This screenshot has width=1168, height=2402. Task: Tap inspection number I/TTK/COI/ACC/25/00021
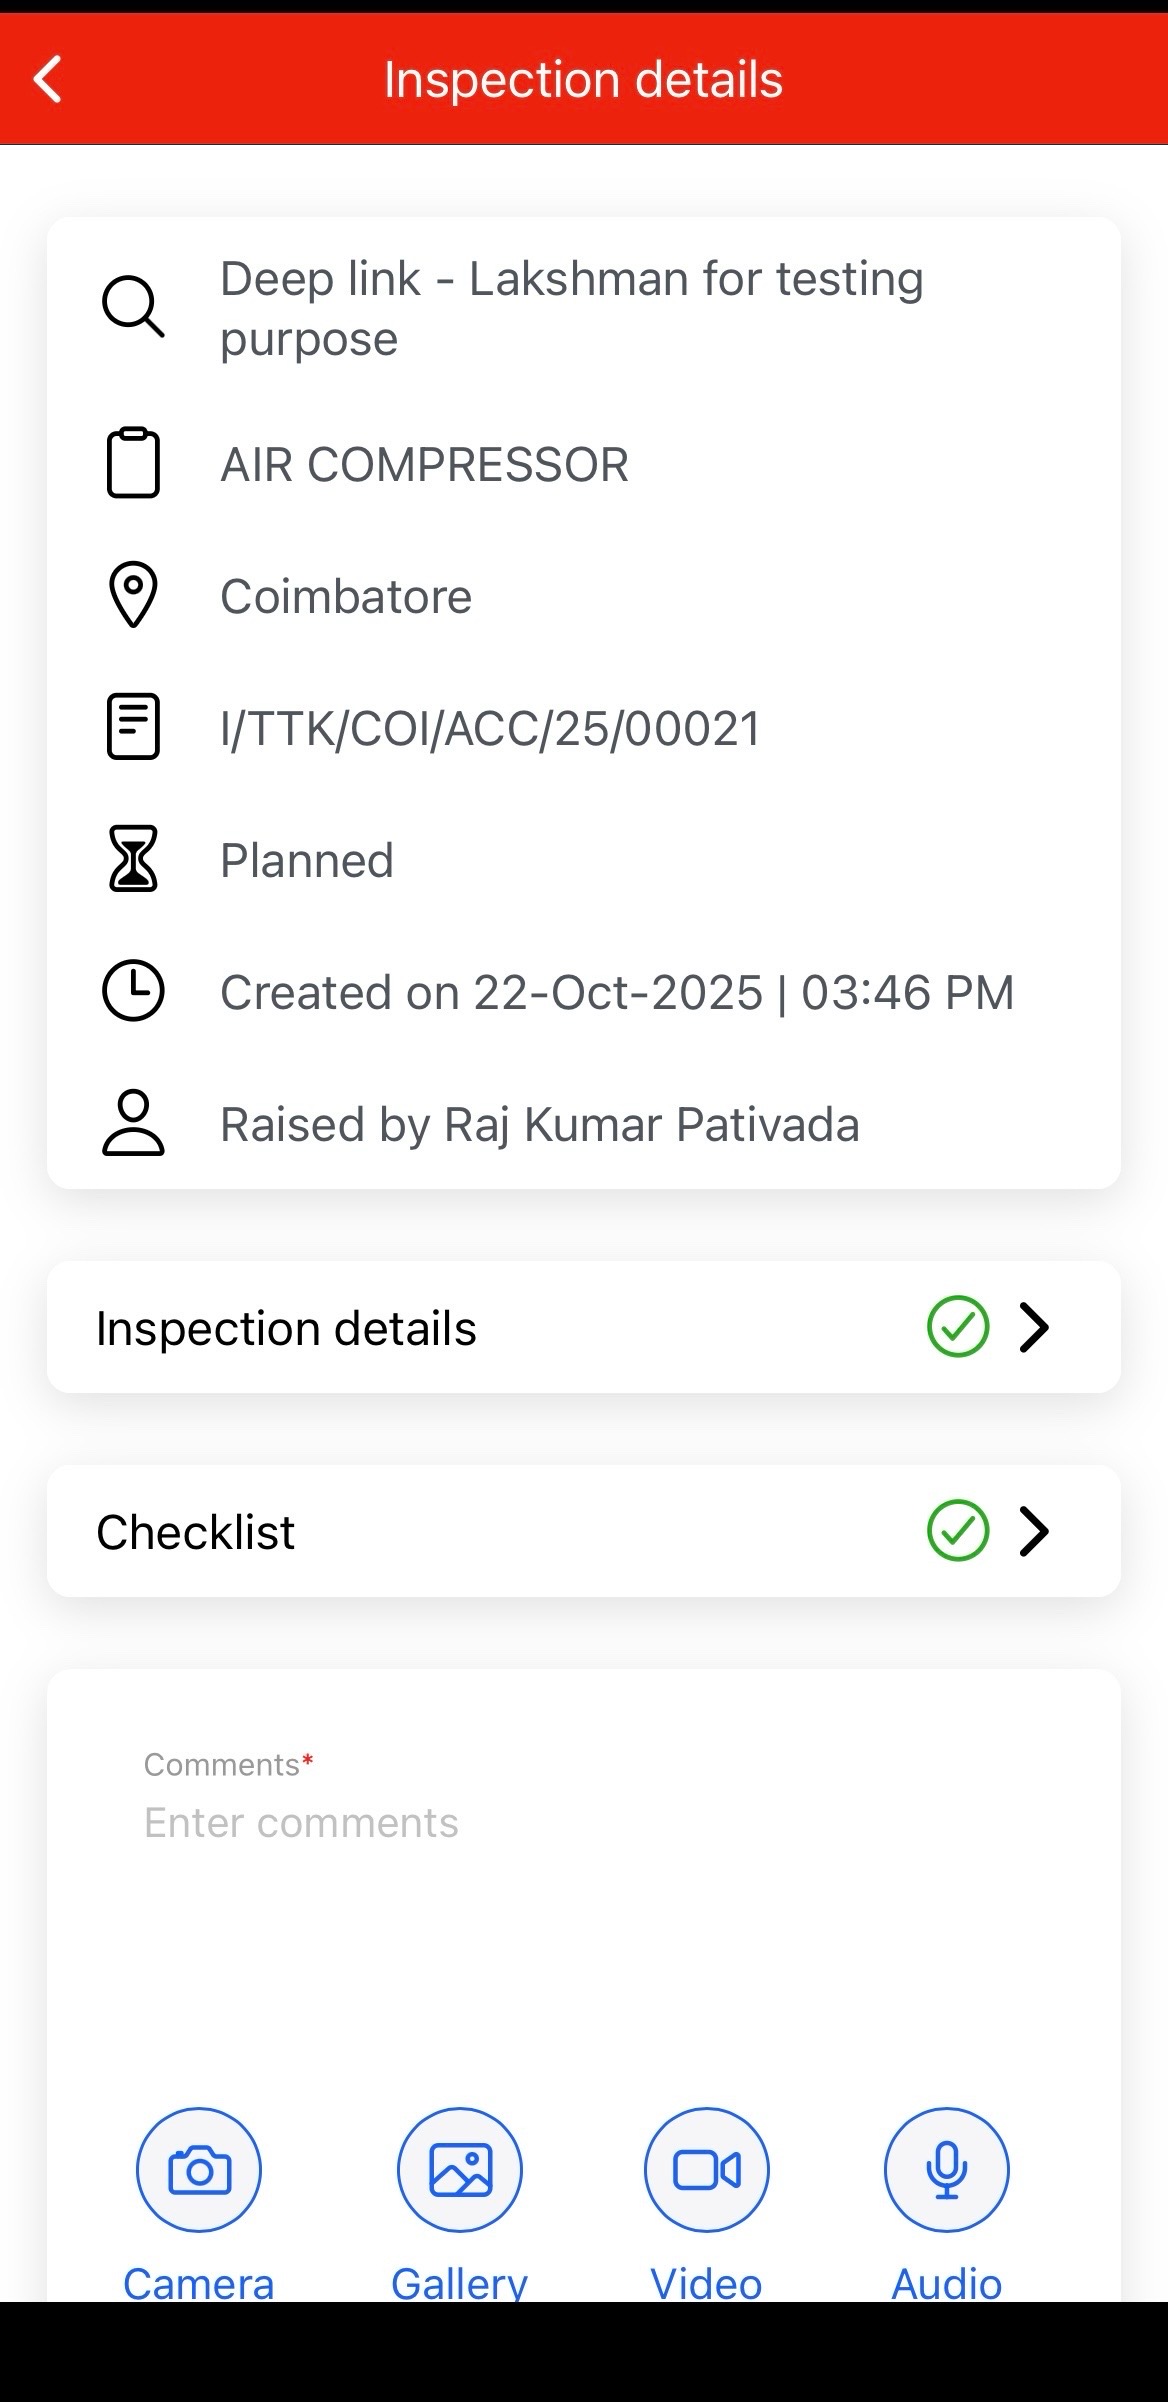(490, 728)
